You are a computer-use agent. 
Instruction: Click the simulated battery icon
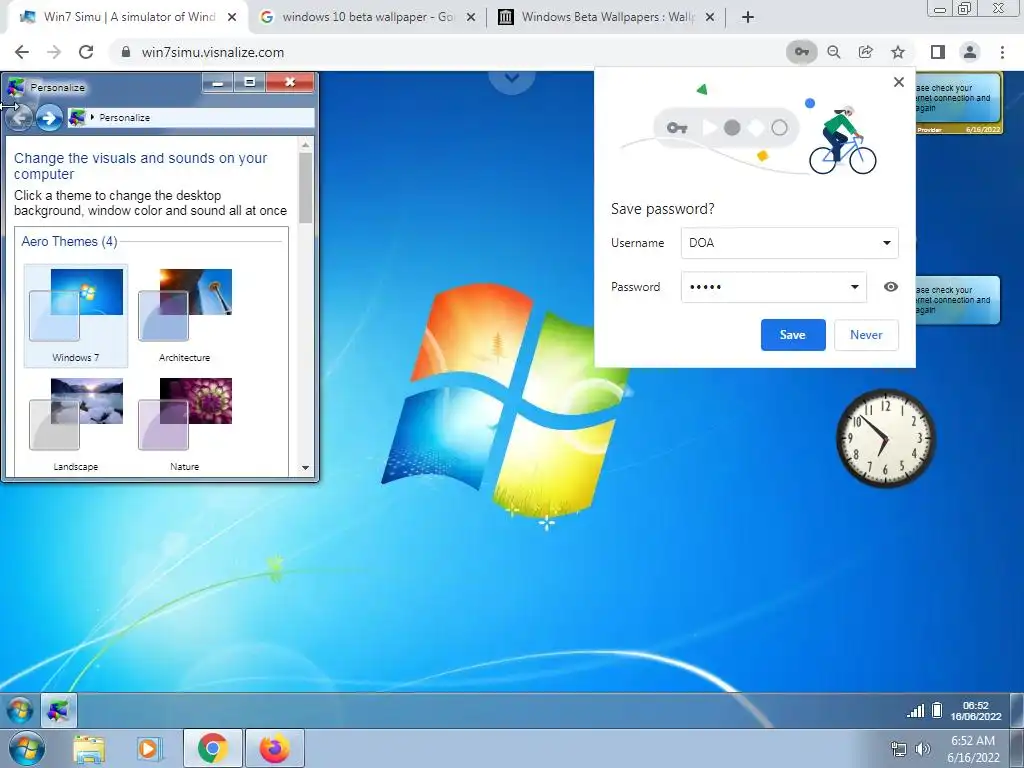(936, 710)
